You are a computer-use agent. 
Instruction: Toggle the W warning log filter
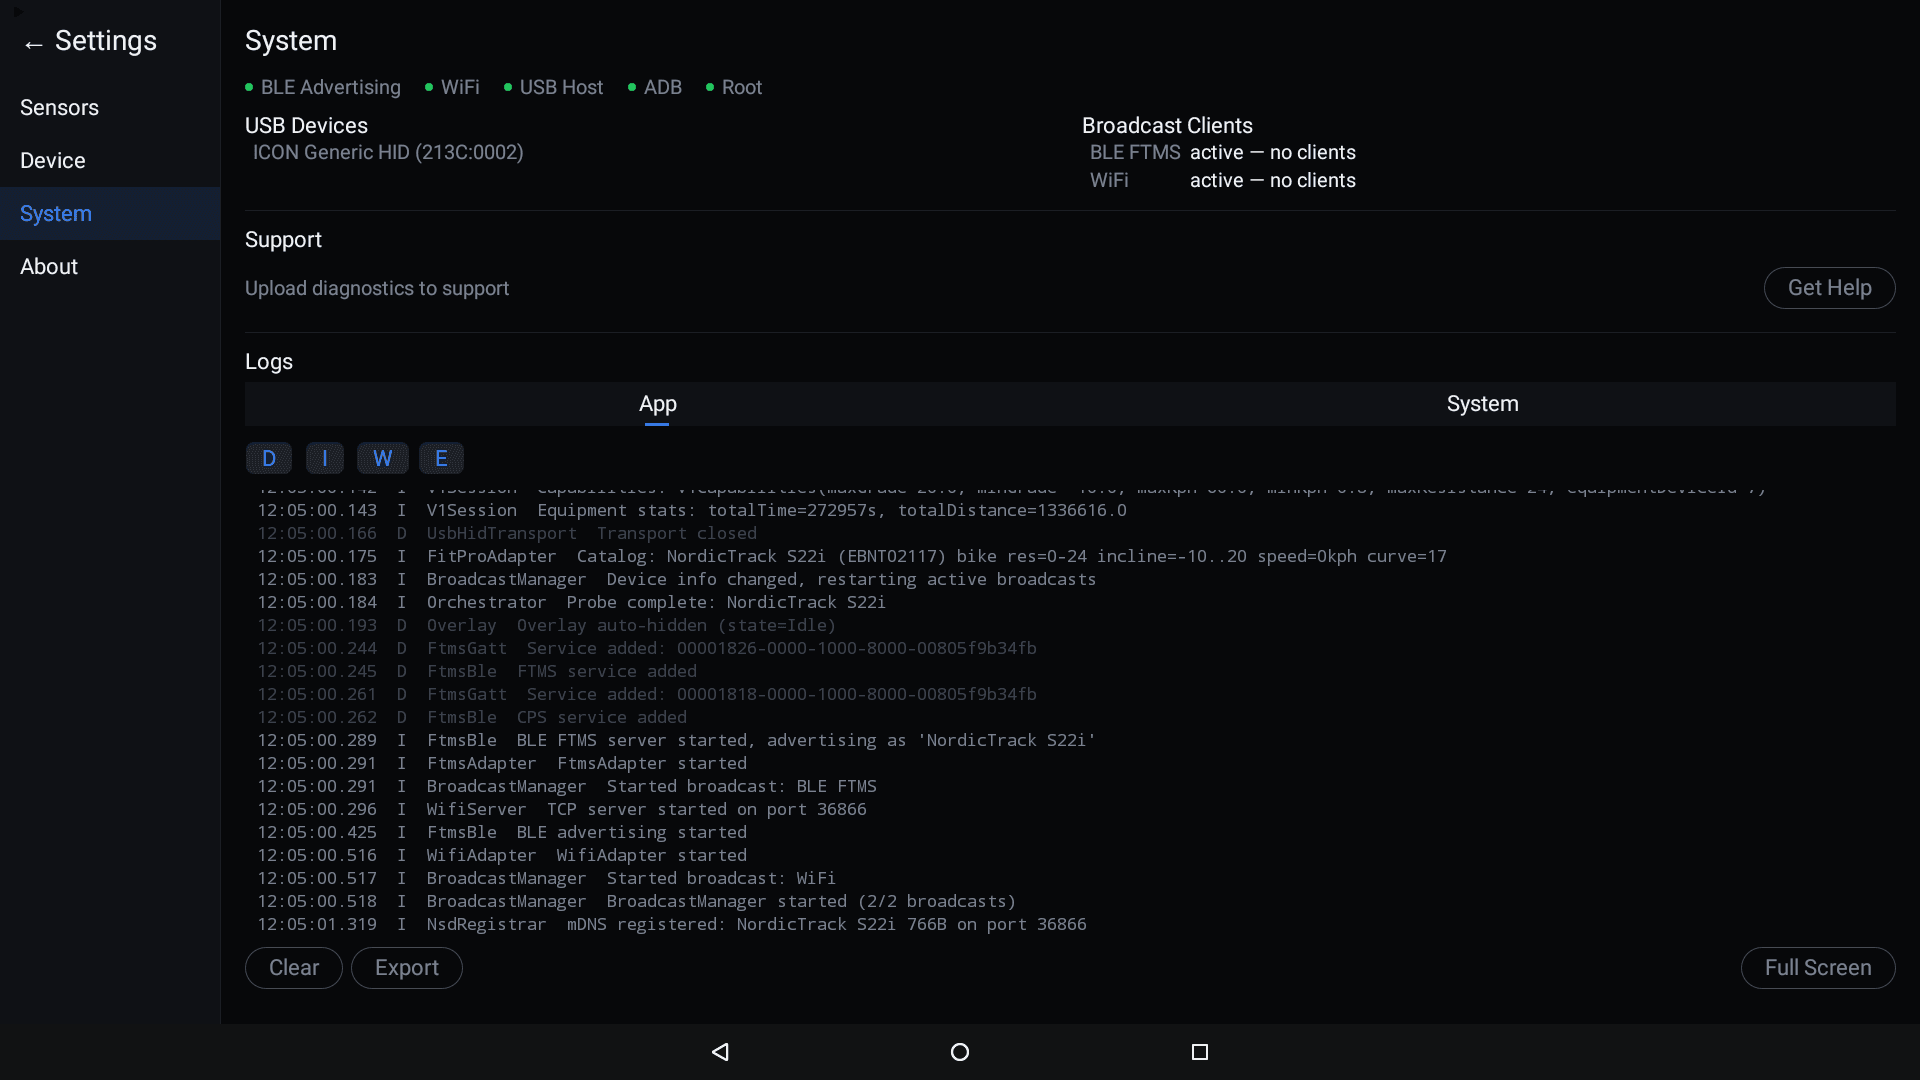pos(381,458)
